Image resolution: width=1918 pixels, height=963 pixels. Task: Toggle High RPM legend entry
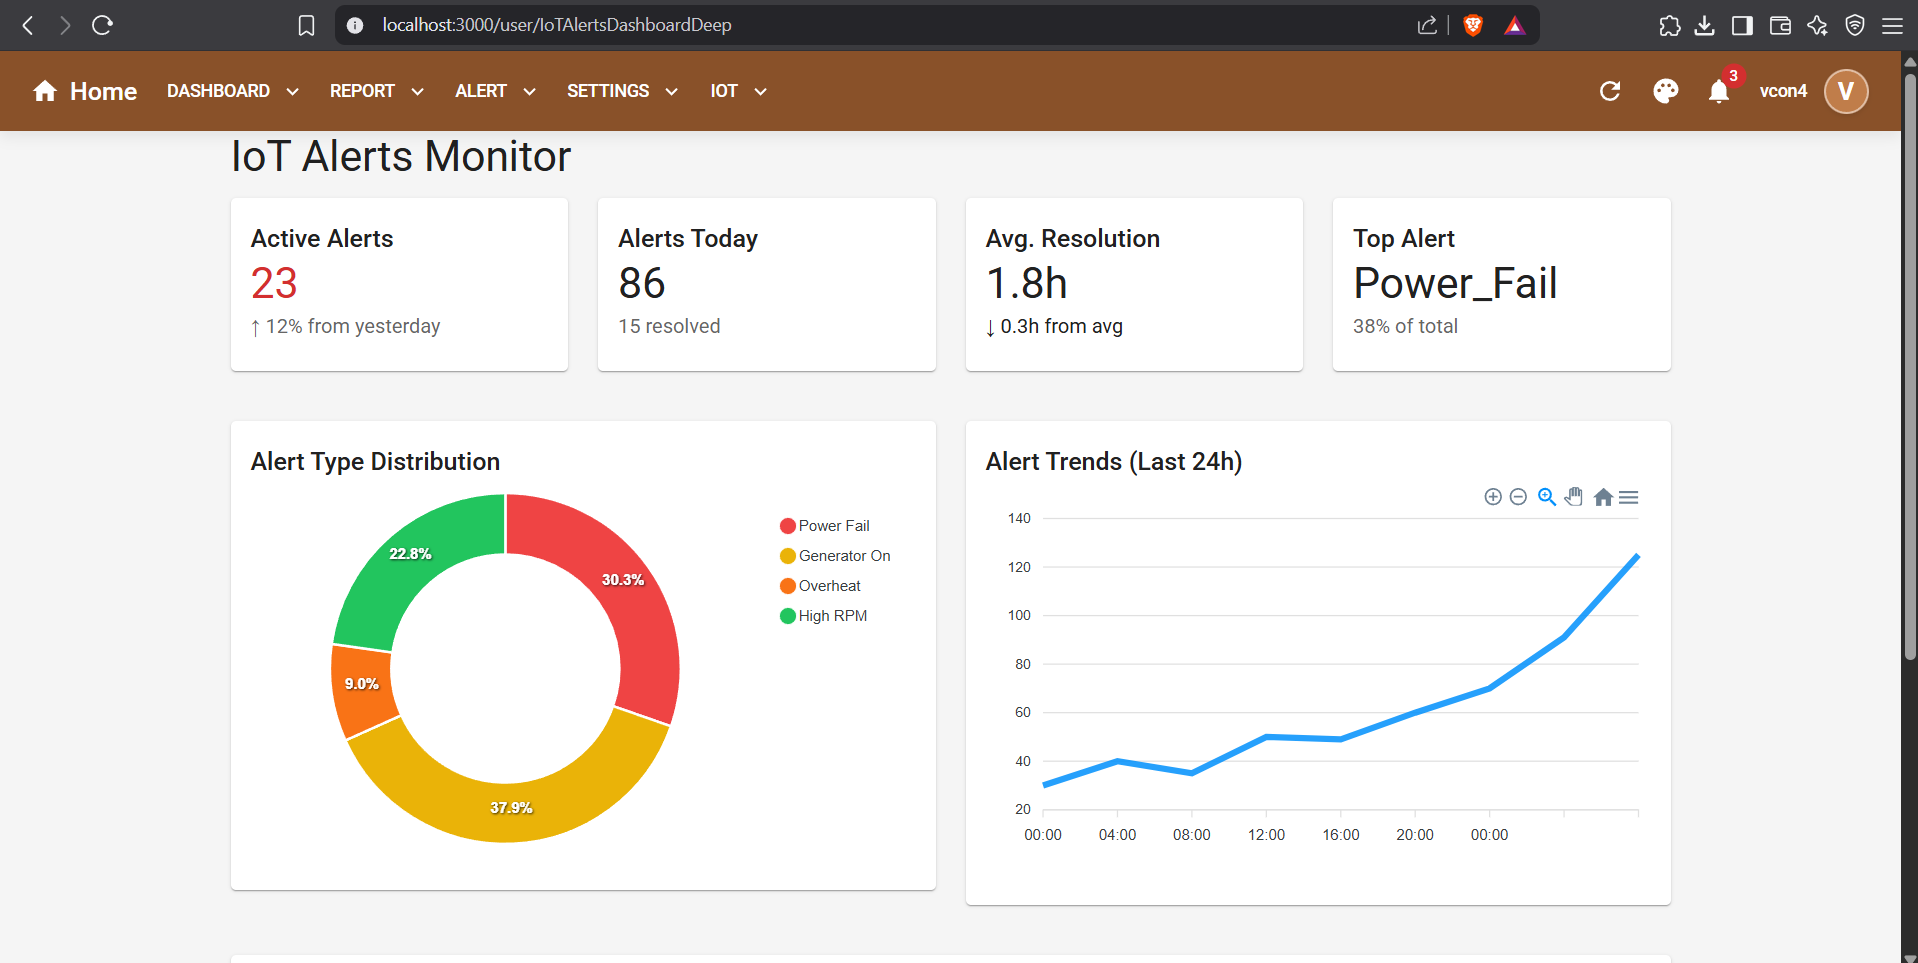pyautogui.click(x=824, y=616)
